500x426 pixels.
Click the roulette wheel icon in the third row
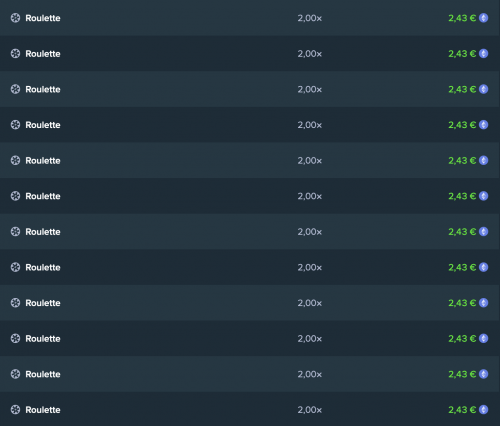pyautogui.click(x=15, y=89)
